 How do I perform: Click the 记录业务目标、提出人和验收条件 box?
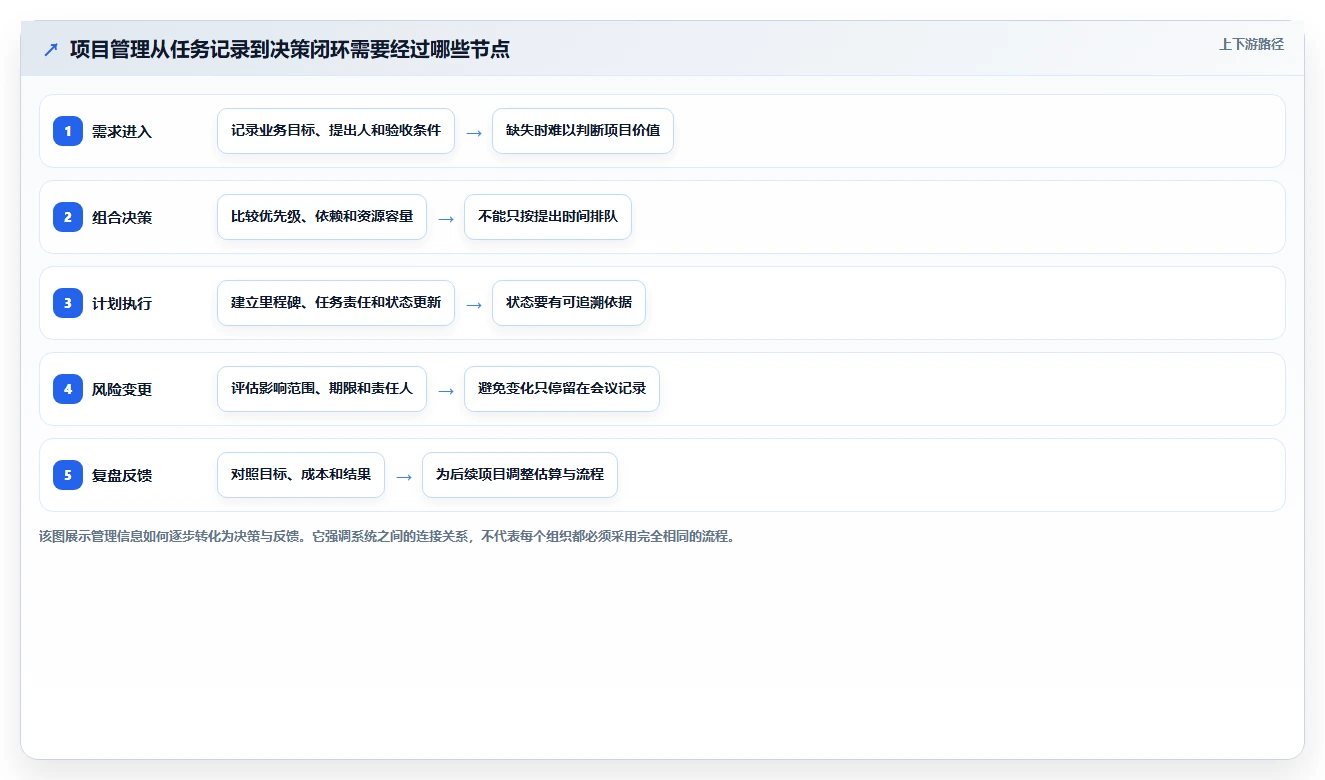click(336, 131)
